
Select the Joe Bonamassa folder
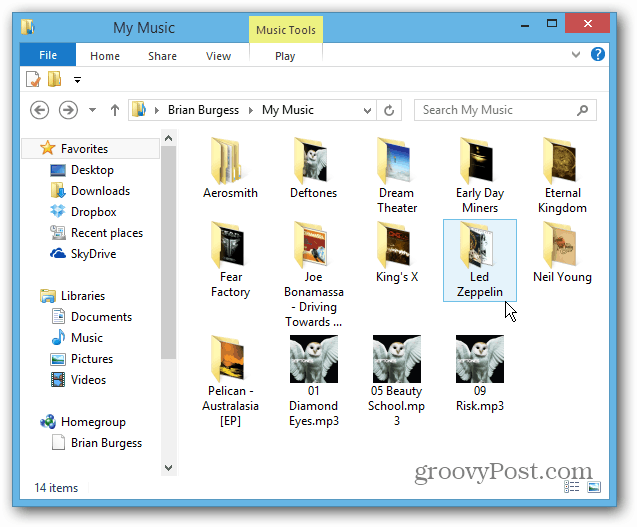coord(313,275)
